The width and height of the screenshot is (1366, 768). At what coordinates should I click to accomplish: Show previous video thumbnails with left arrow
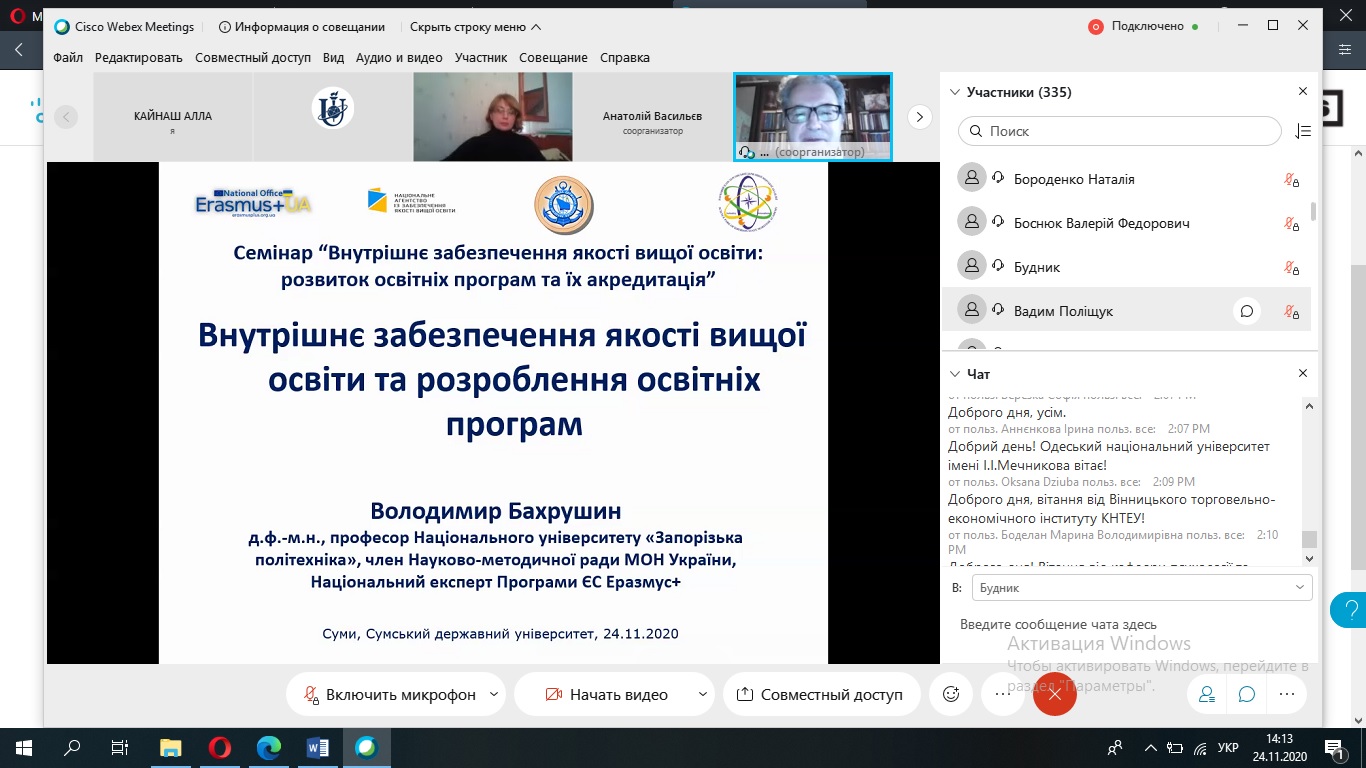66,117
